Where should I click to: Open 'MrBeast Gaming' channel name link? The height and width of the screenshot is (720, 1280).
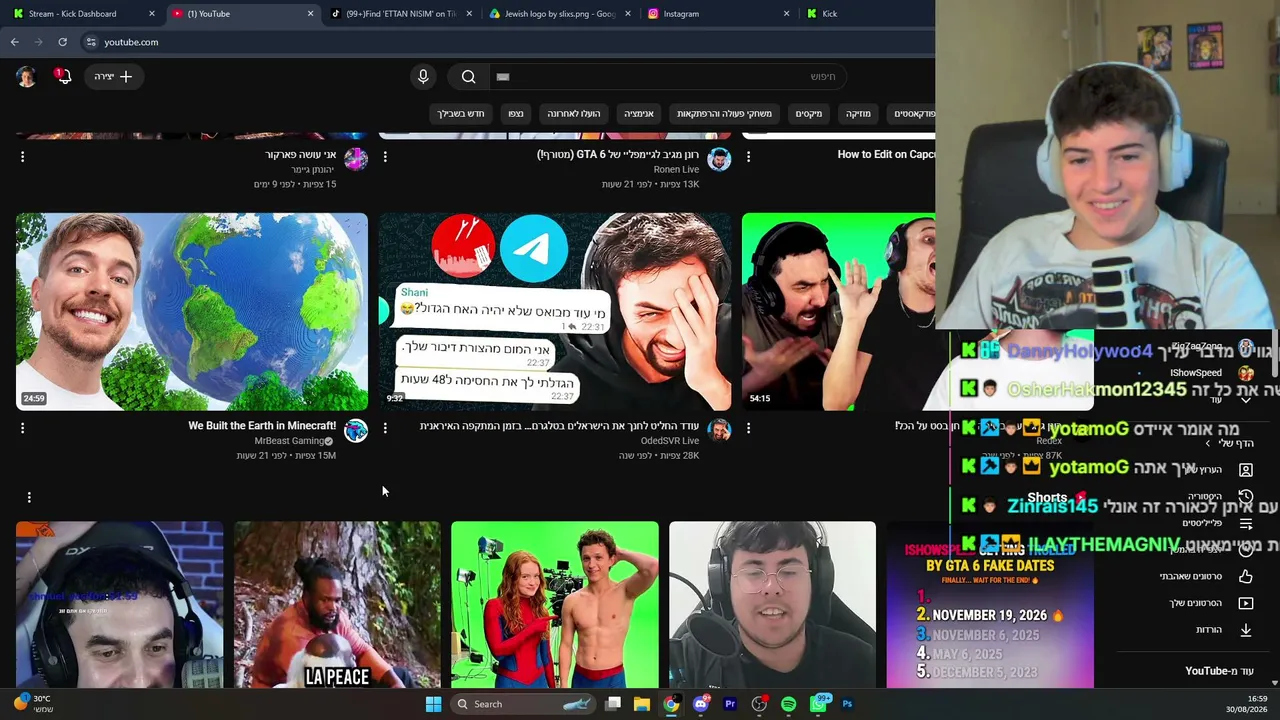[288, 441]
